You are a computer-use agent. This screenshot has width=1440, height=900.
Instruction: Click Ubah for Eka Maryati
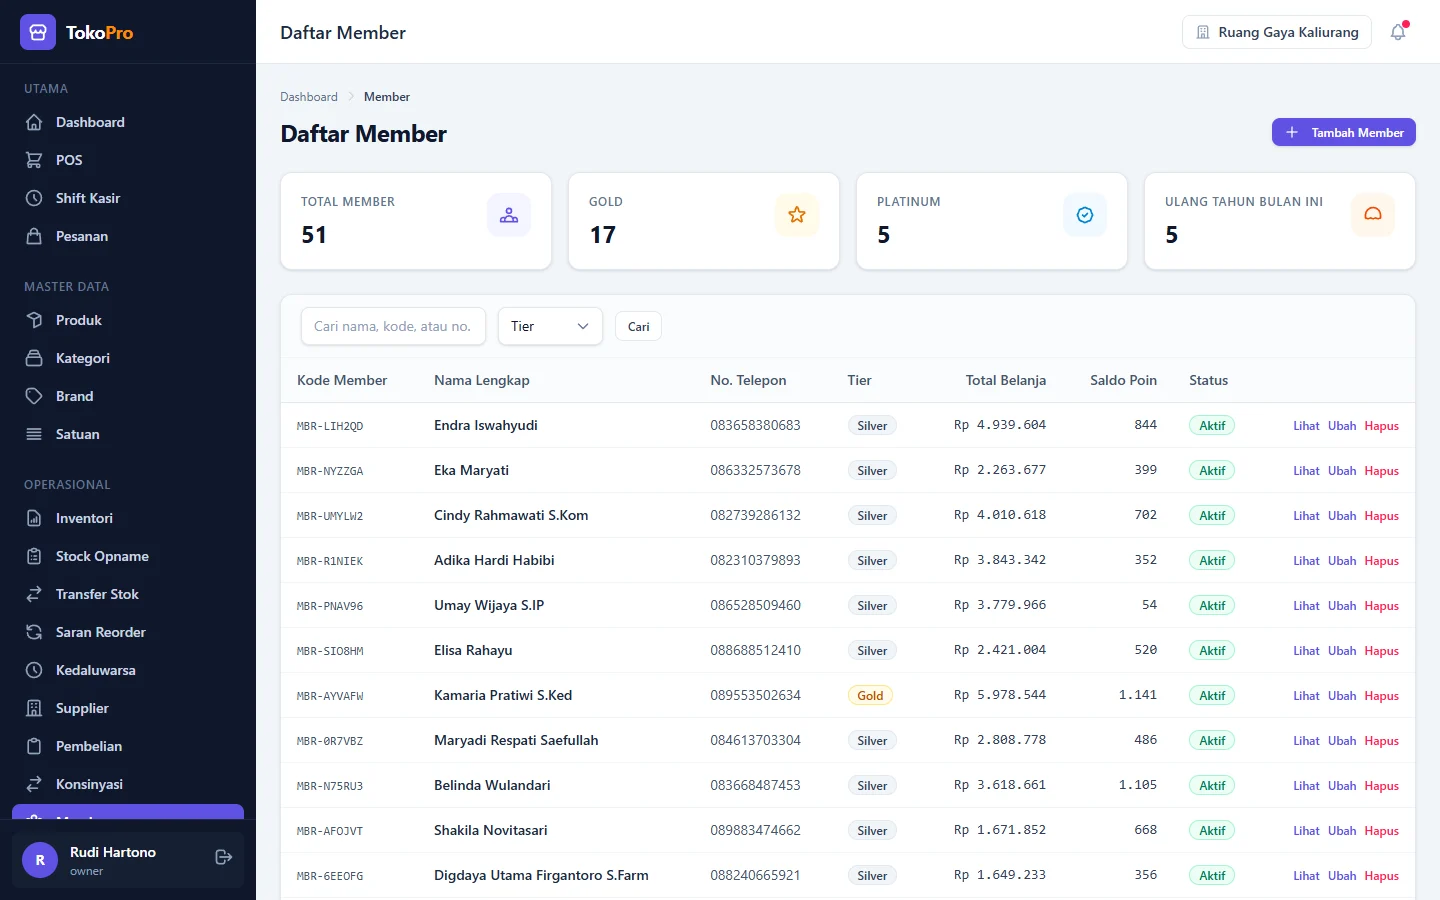click(1342, 471)
